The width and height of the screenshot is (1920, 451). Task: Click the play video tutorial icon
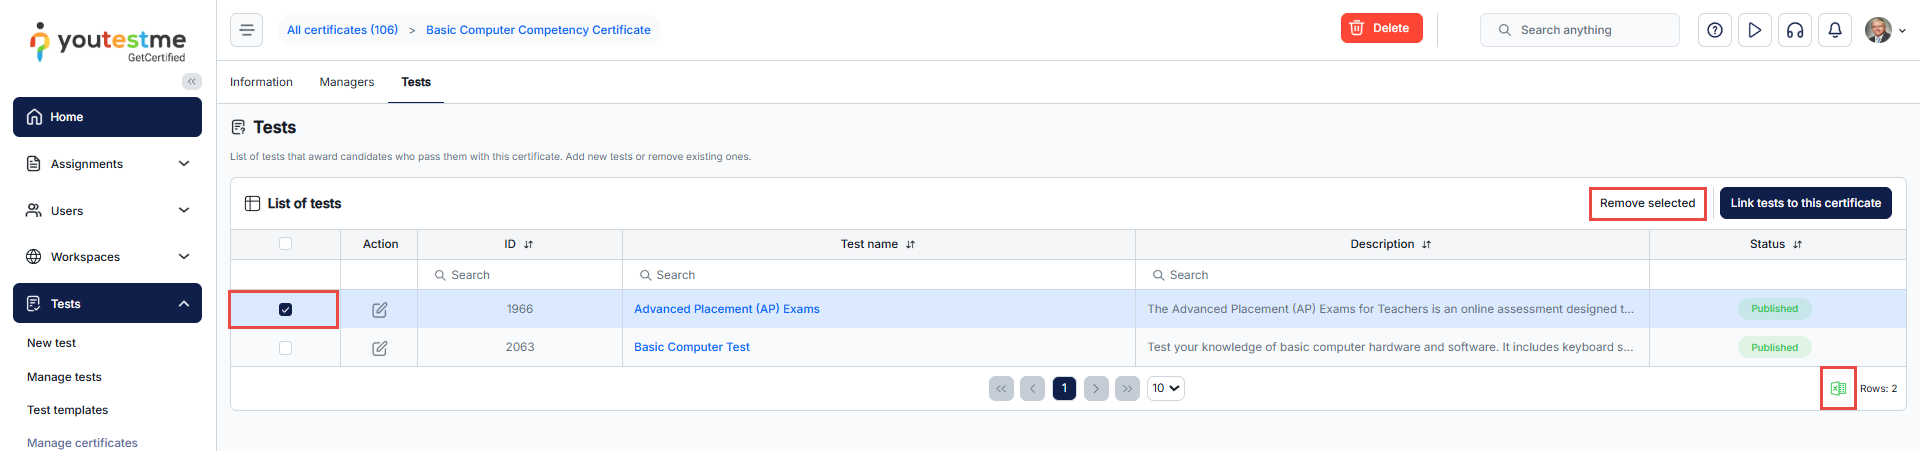(1755, 30)
